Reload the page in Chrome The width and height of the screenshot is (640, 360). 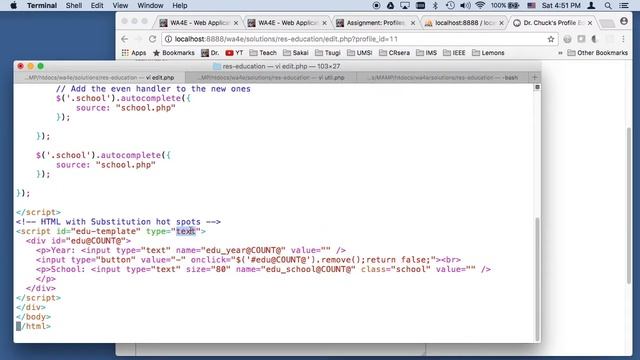(x=152, y=39)
